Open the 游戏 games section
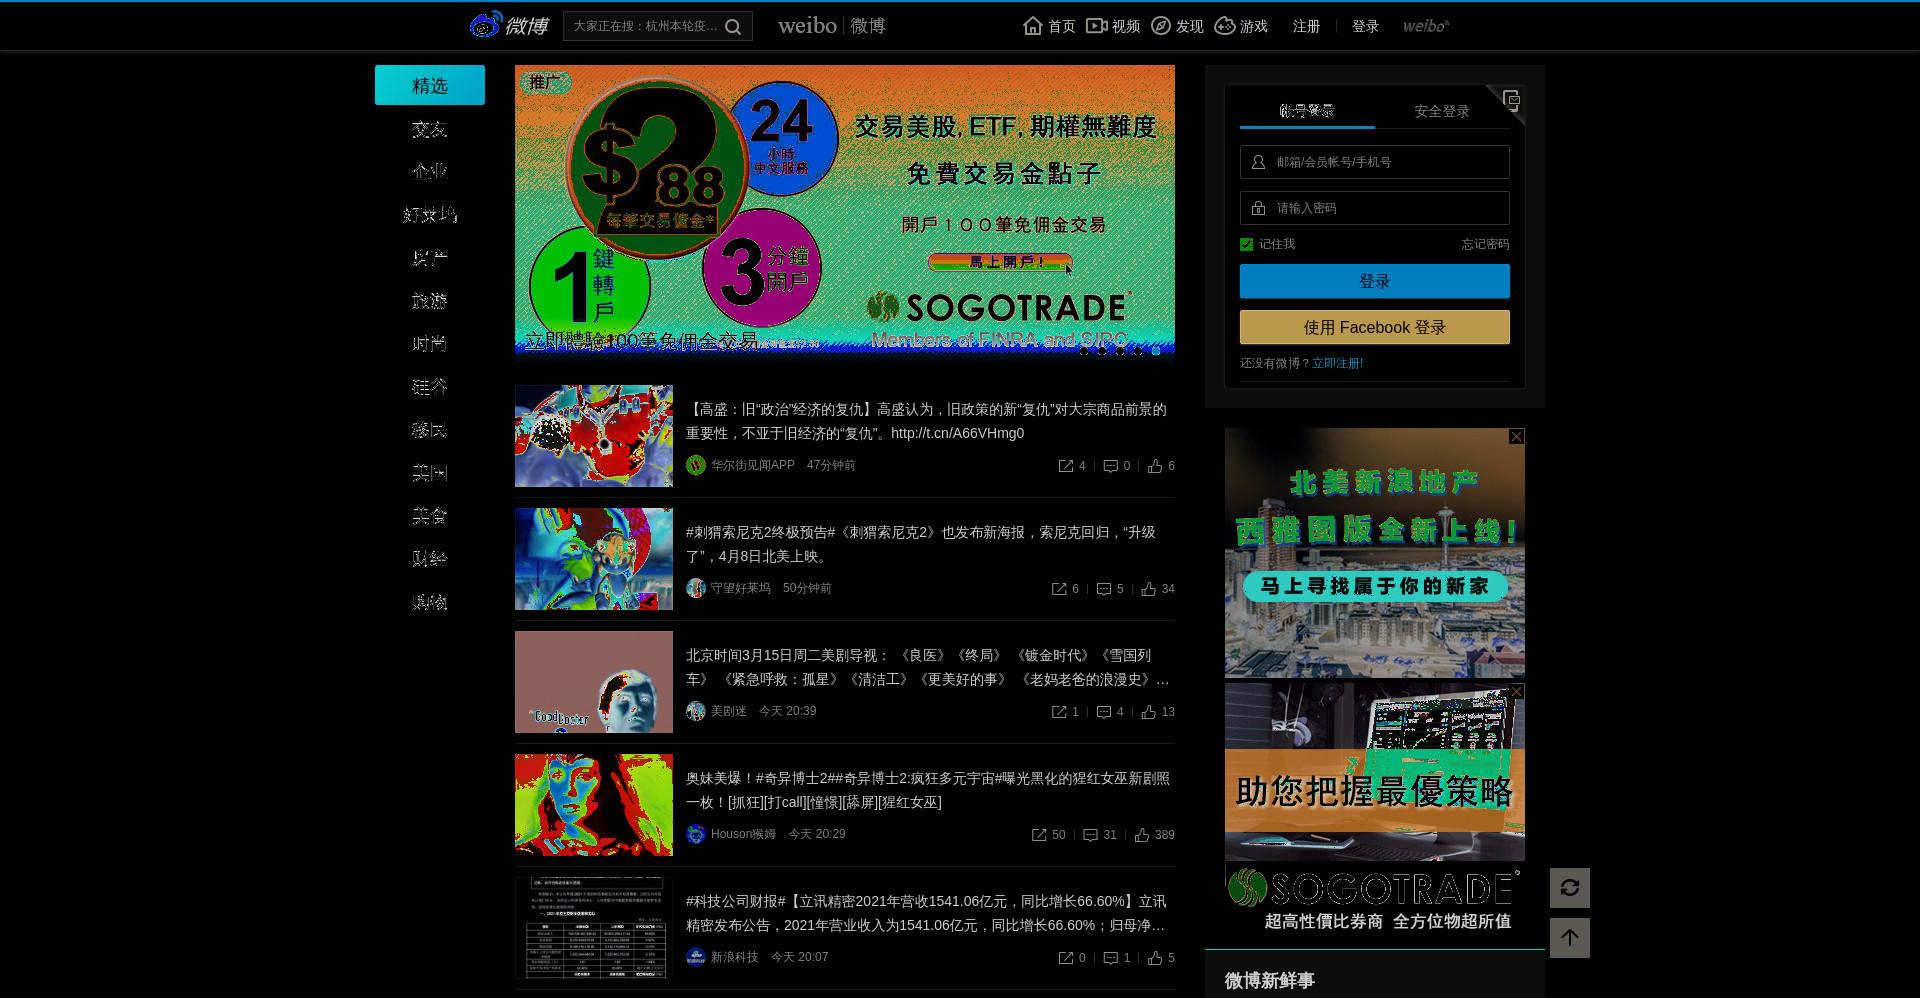This screenshot has width=1920, height=998. coord(1241,26)
